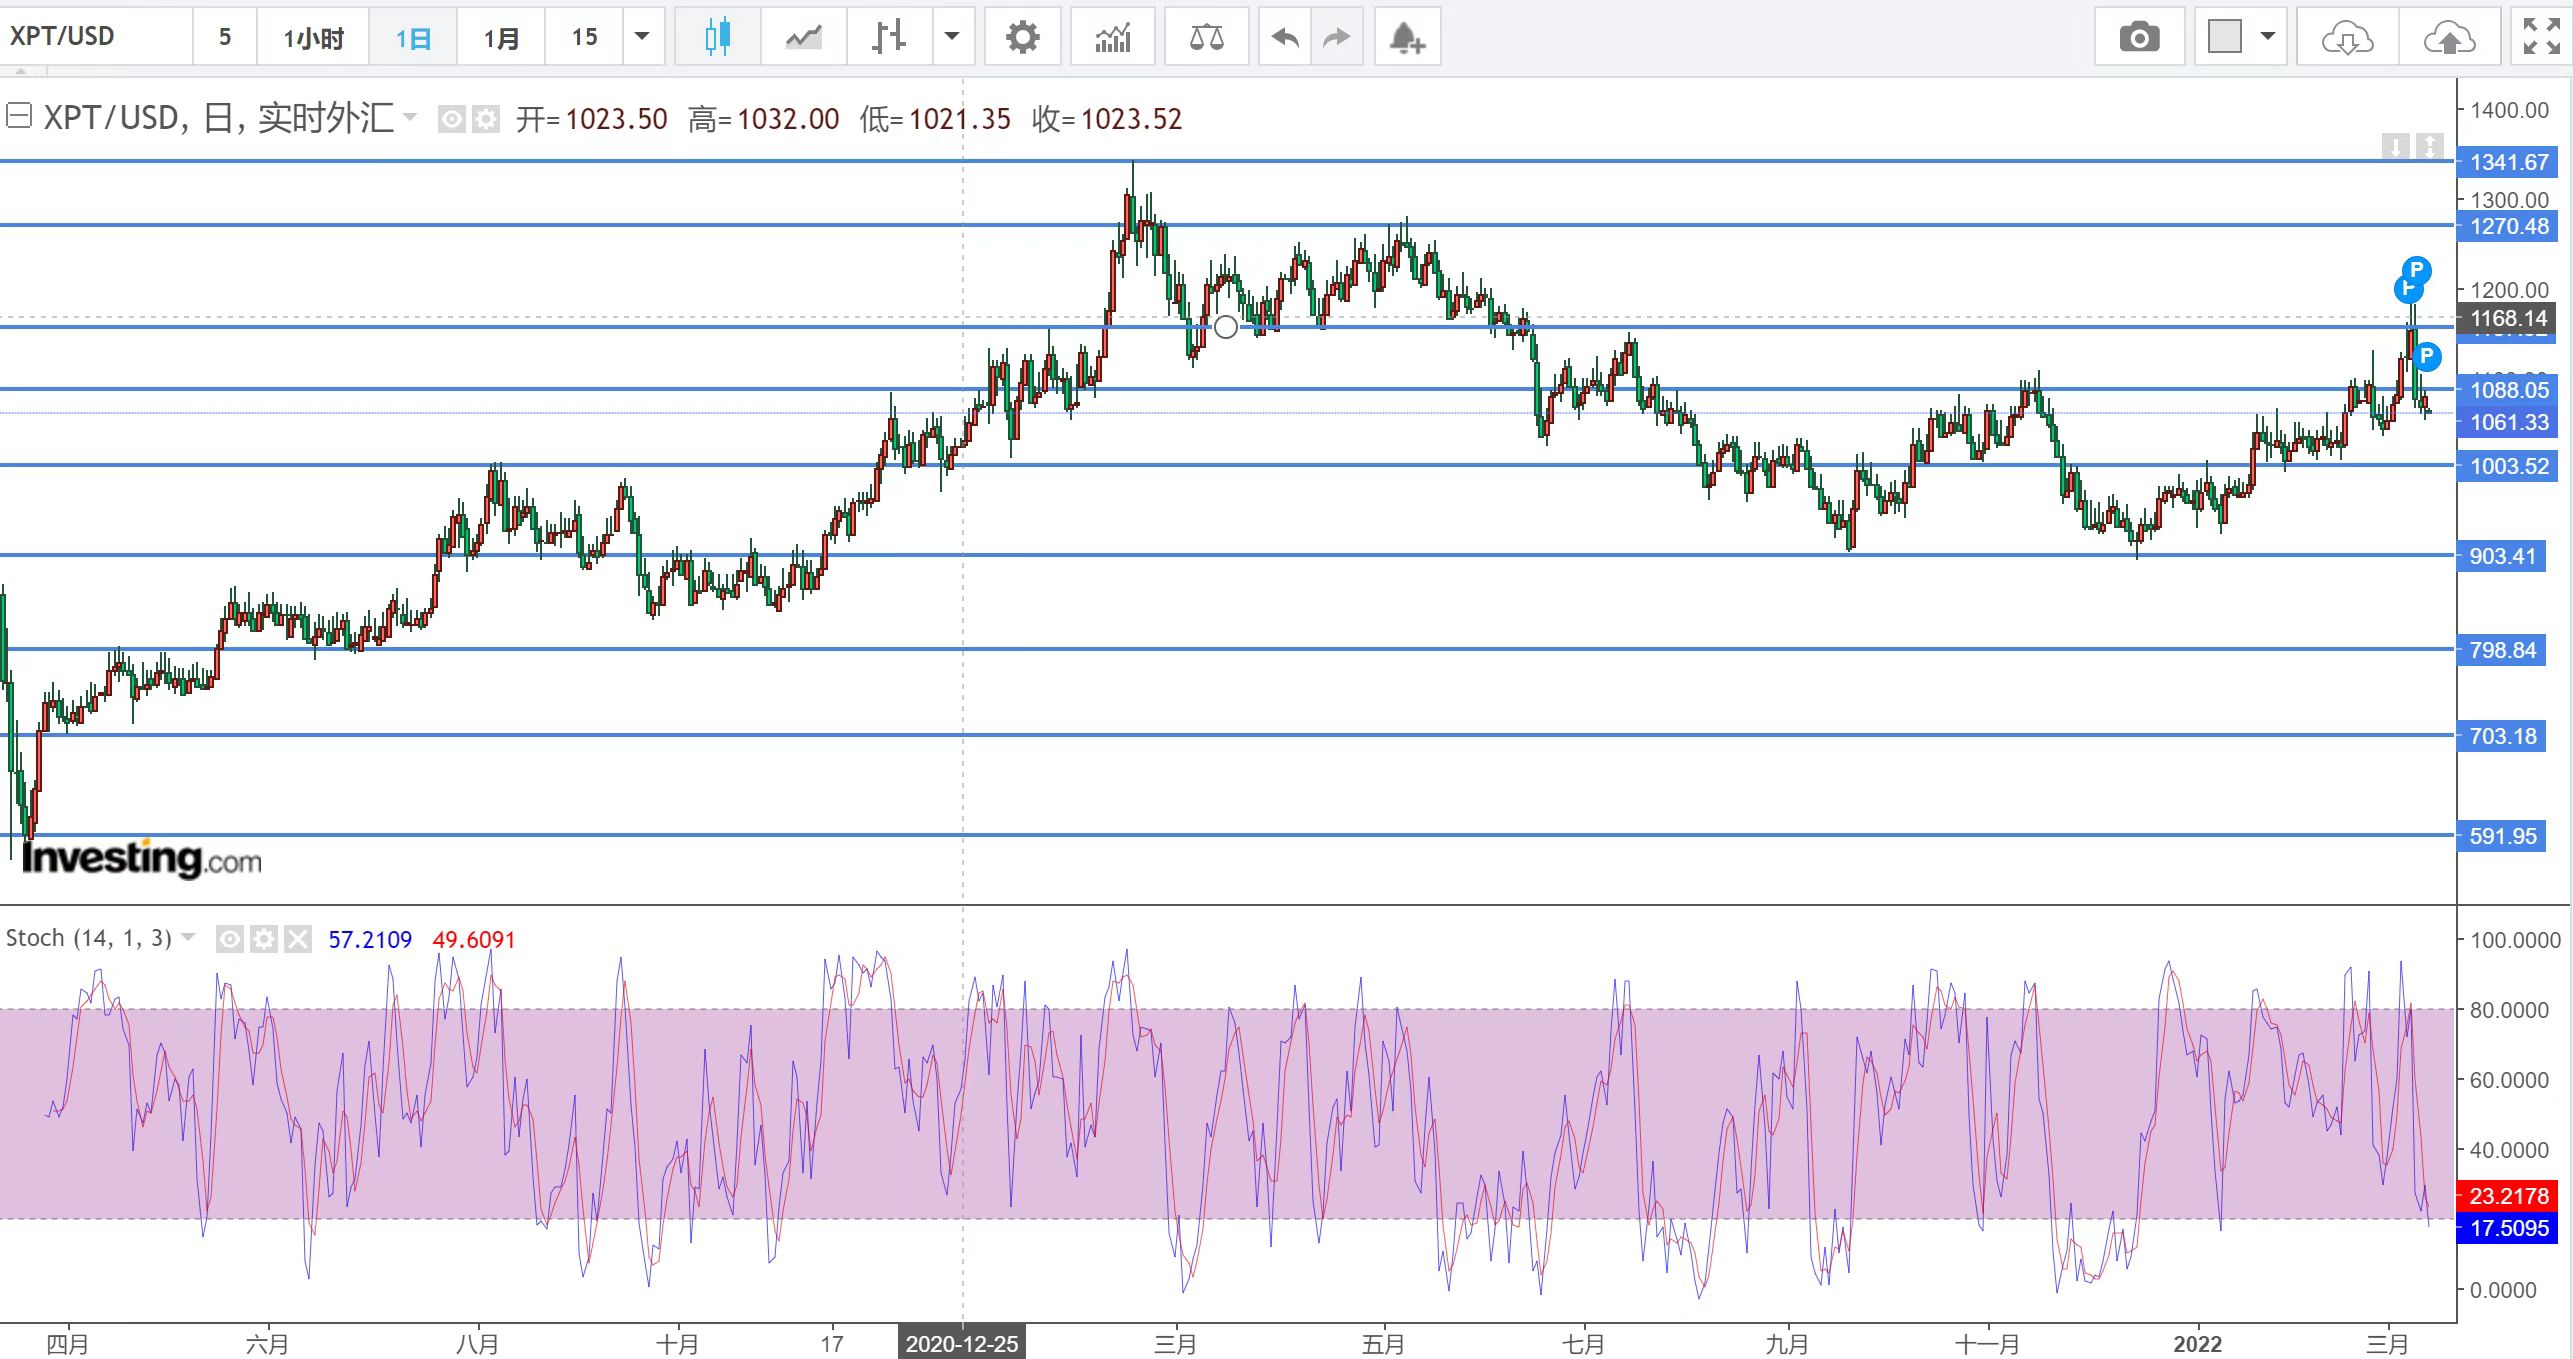Select the 1日 daily interval
Viewport: 2573px width, 1359px height.
point(413,38)
